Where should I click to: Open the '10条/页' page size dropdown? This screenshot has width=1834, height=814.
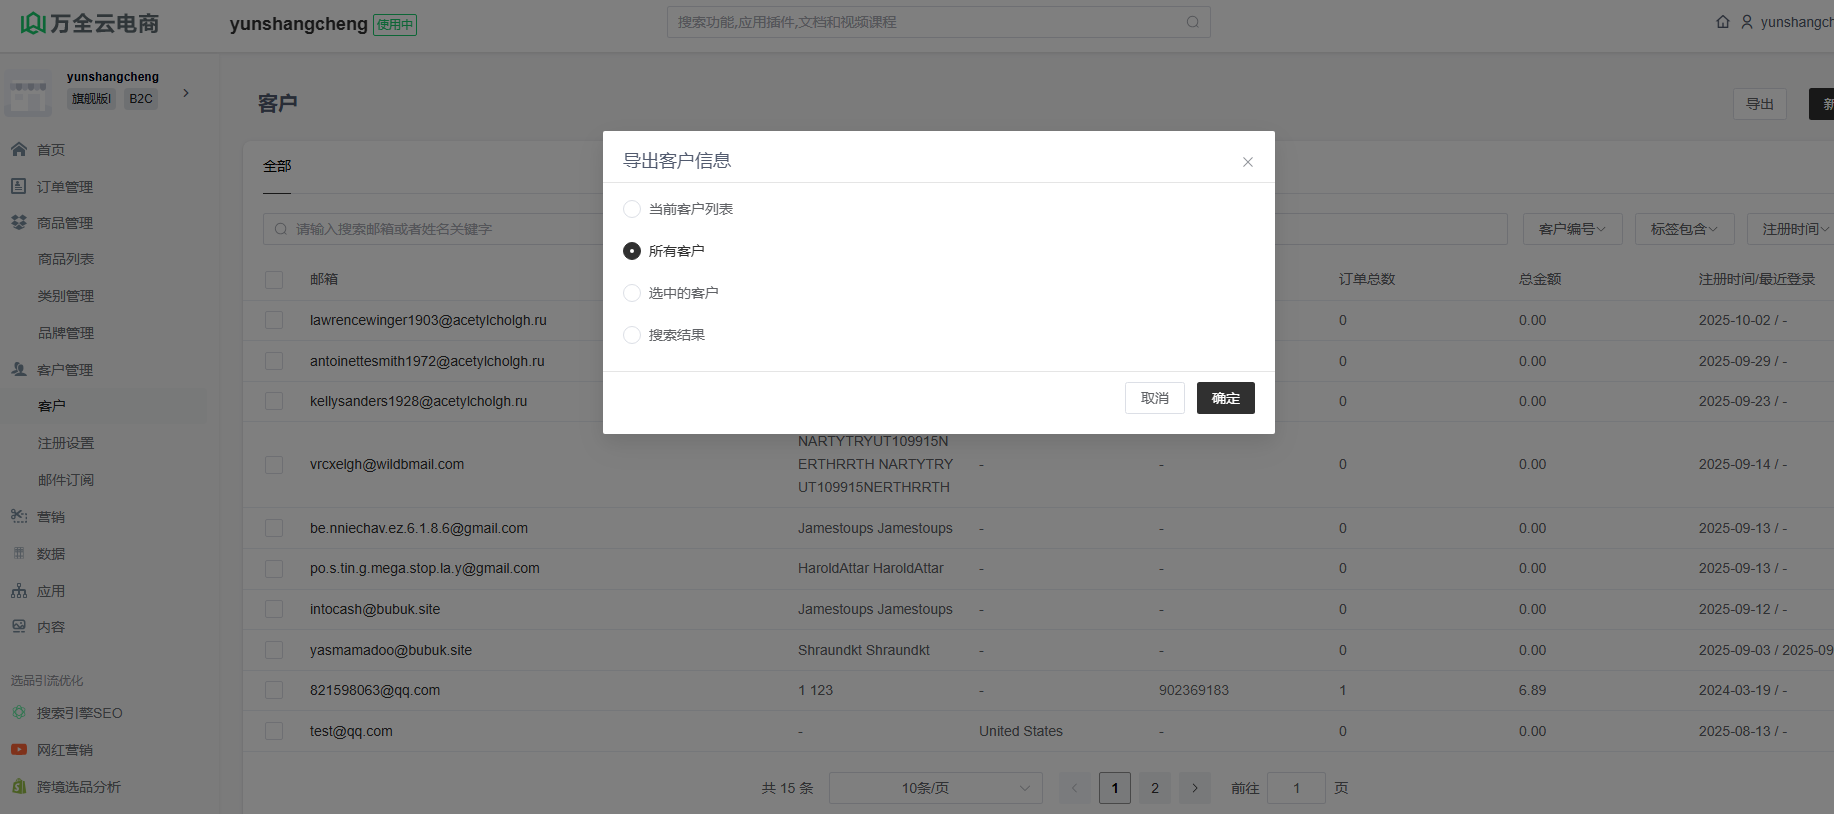(935, 788)
